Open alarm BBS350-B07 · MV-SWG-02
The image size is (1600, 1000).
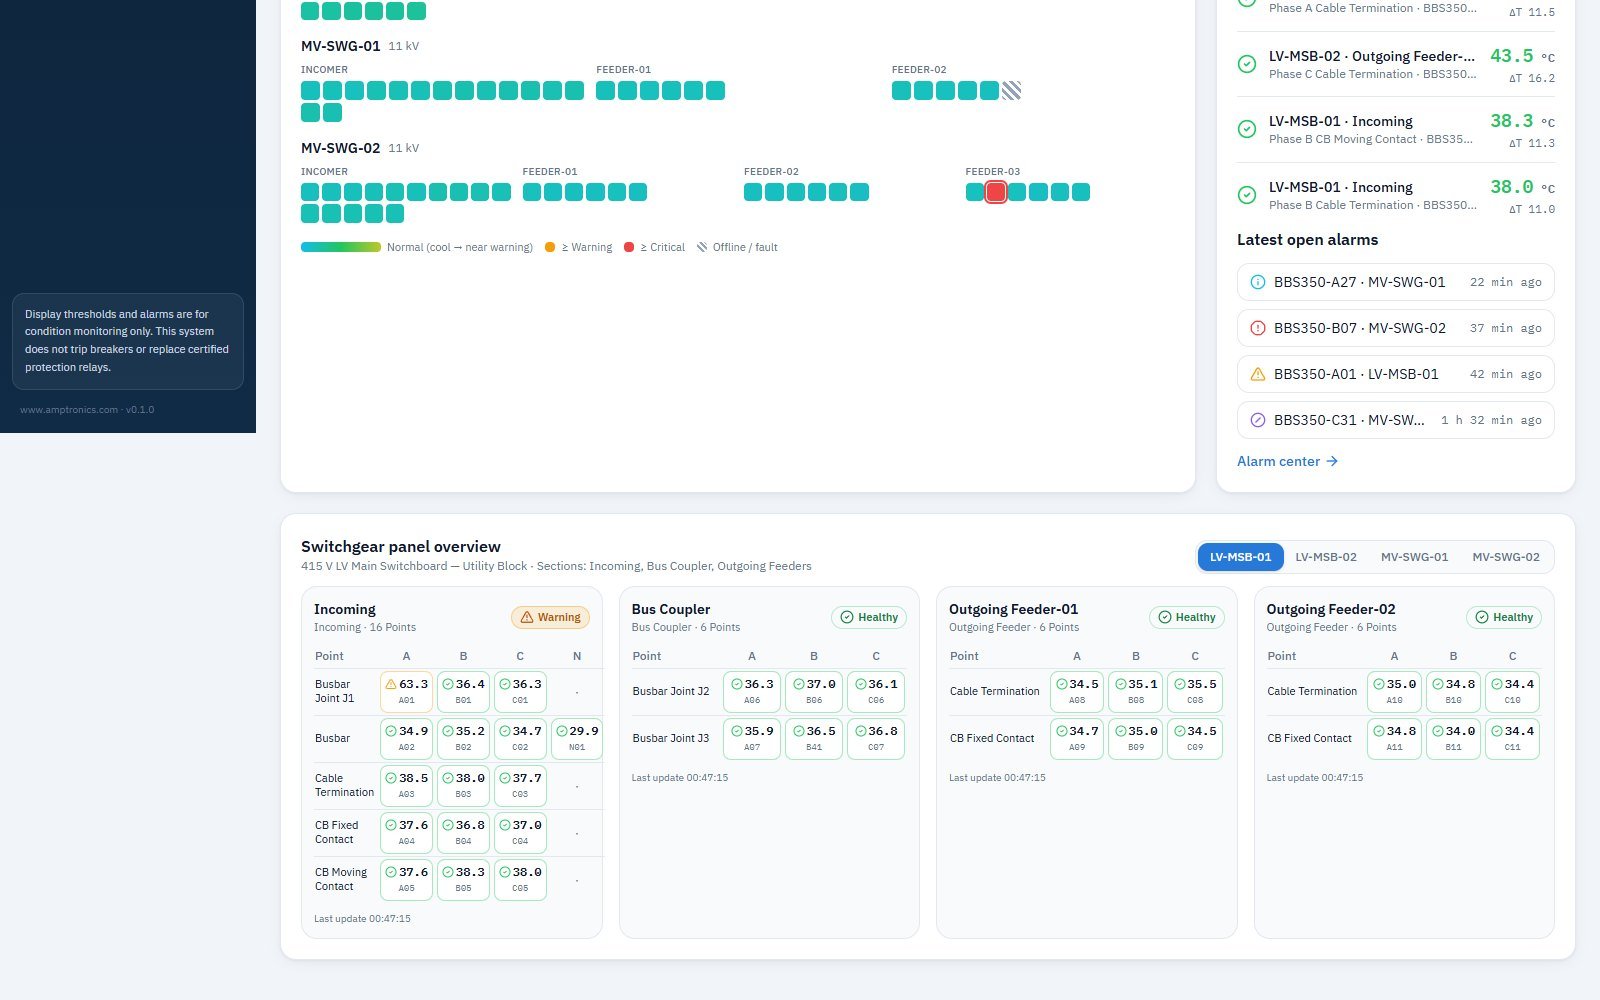(1395, 328)
